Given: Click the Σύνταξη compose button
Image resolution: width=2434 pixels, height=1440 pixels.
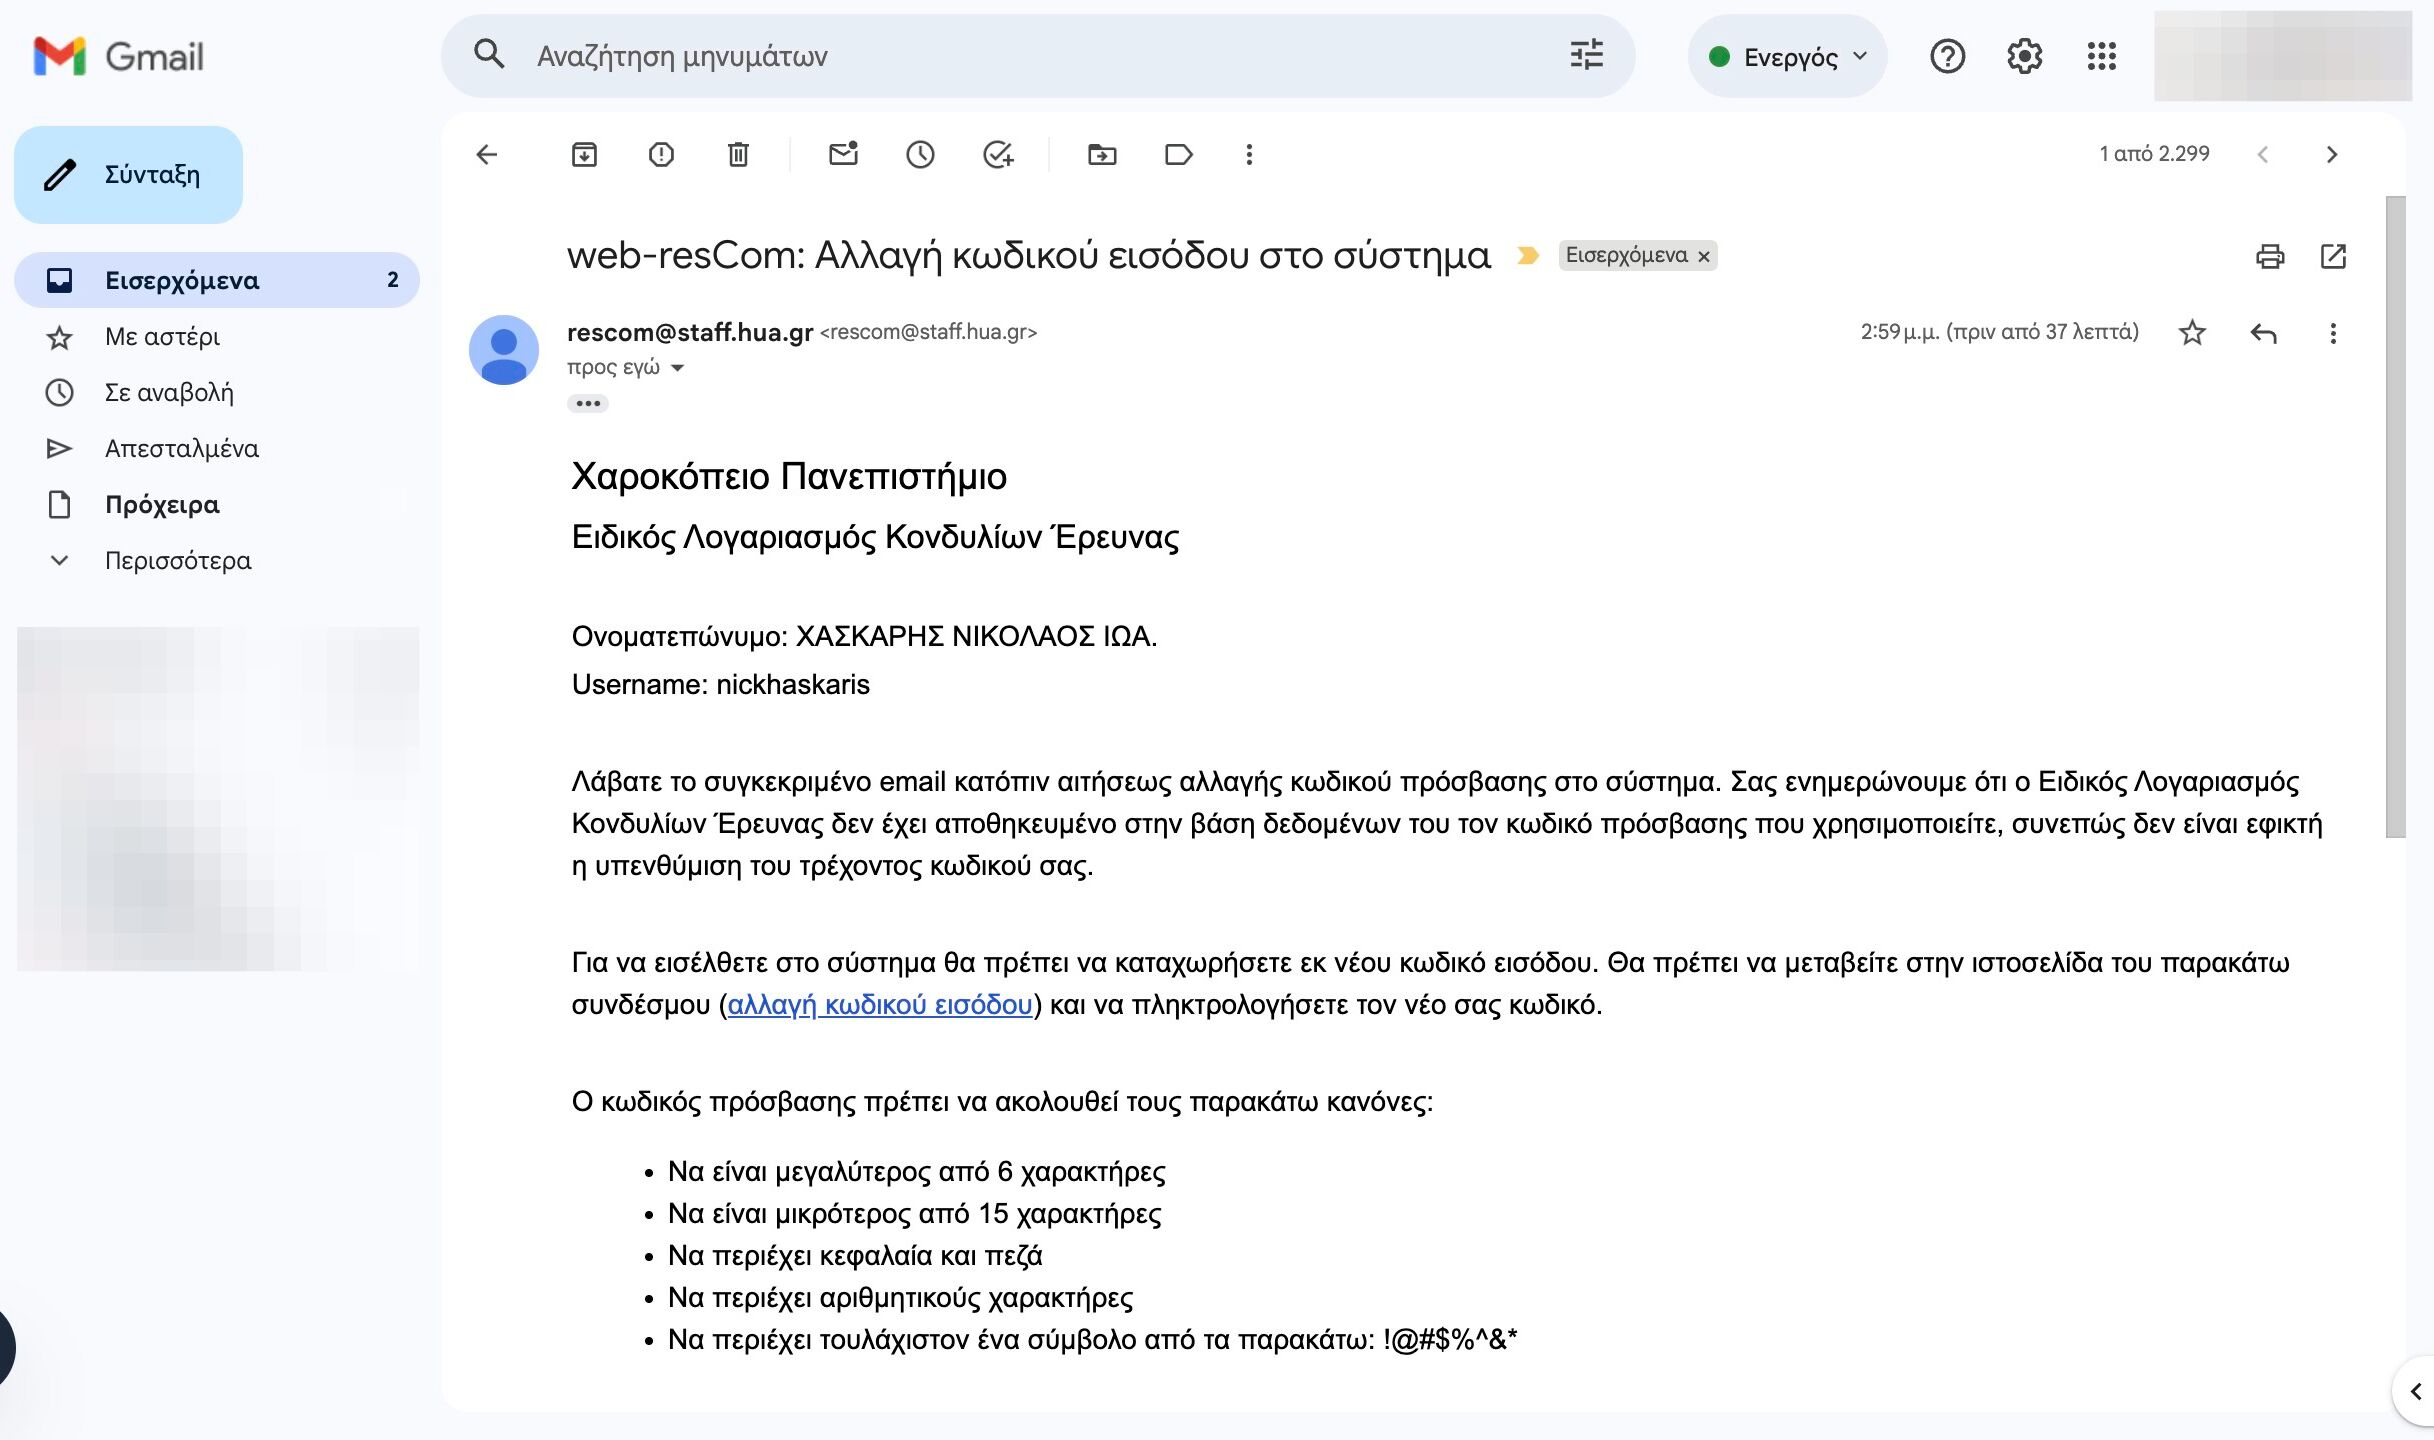Looking at the screenshot, I should (x=129, y=175).
